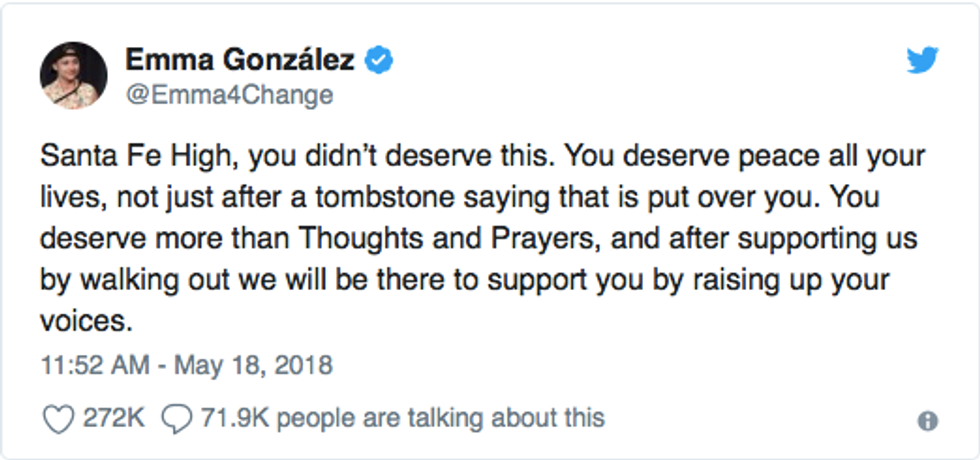Viewport: 980px width, 460px height.
Task: Open Emma González's profile picture
Action: (x=73, y=76)
